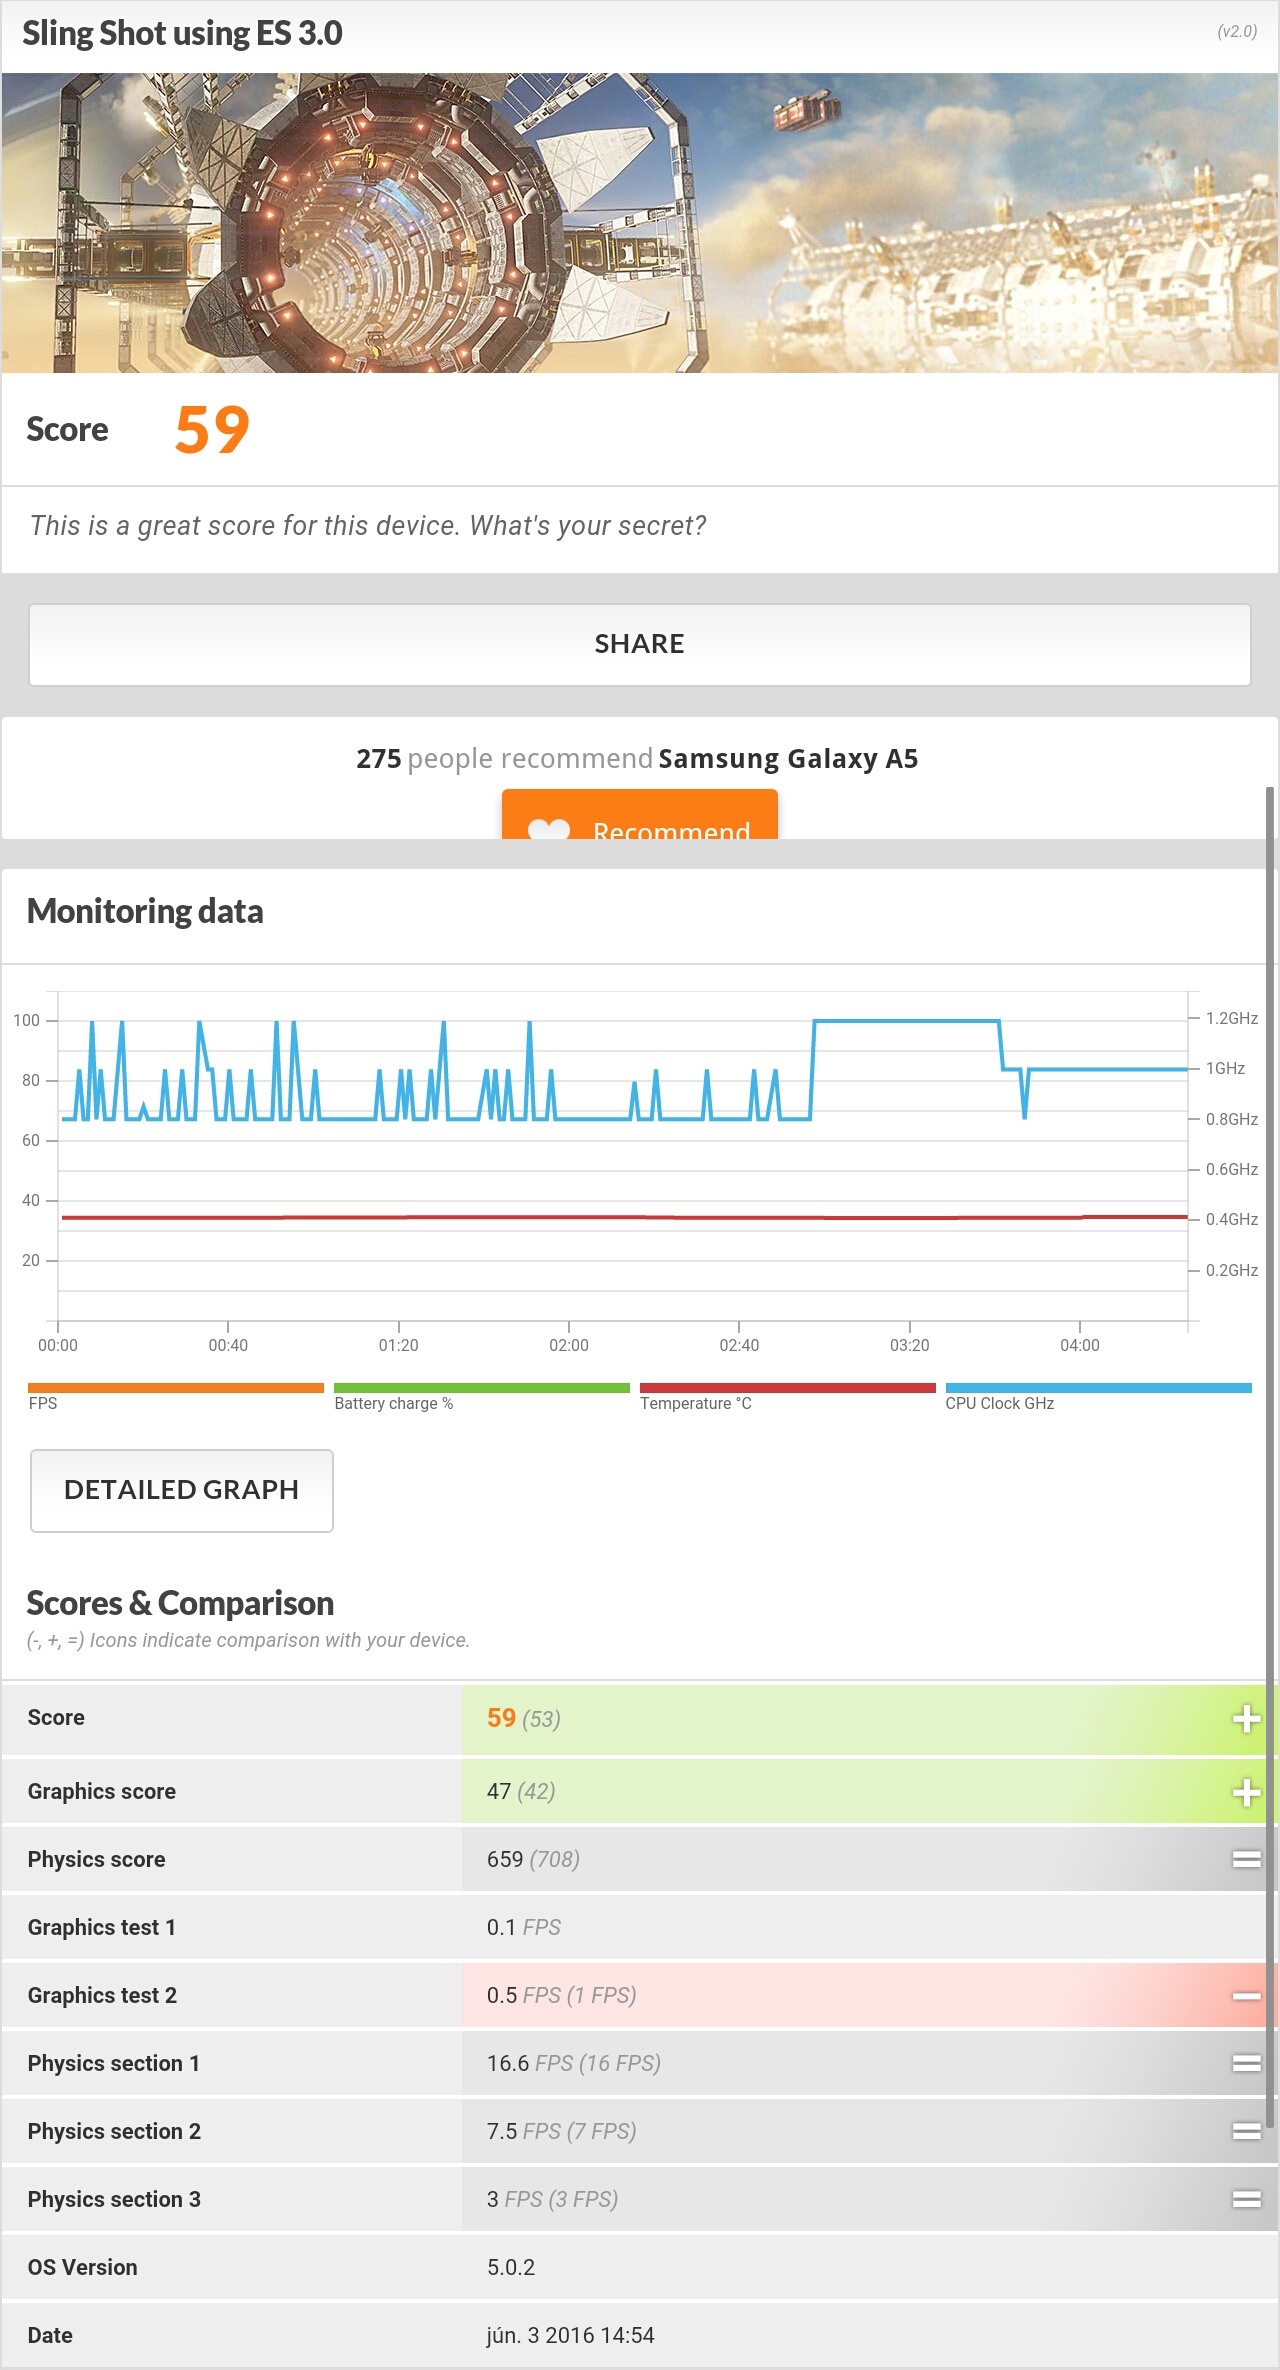Click the plus icon in Score row
The image size is (1280, 2370).
pyautogui.click(x=1246, y=1719)
